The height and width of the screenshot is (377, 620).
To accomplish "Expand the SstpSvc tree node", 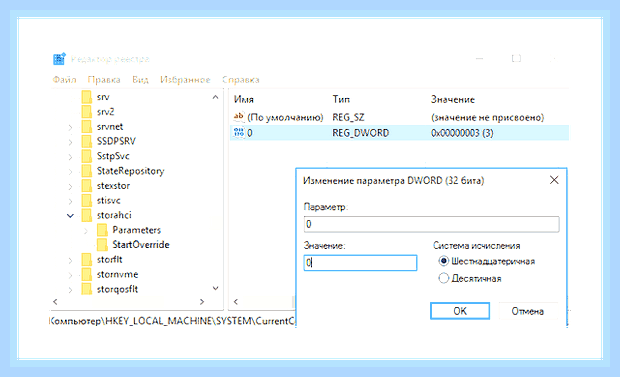I will [70, 157].
